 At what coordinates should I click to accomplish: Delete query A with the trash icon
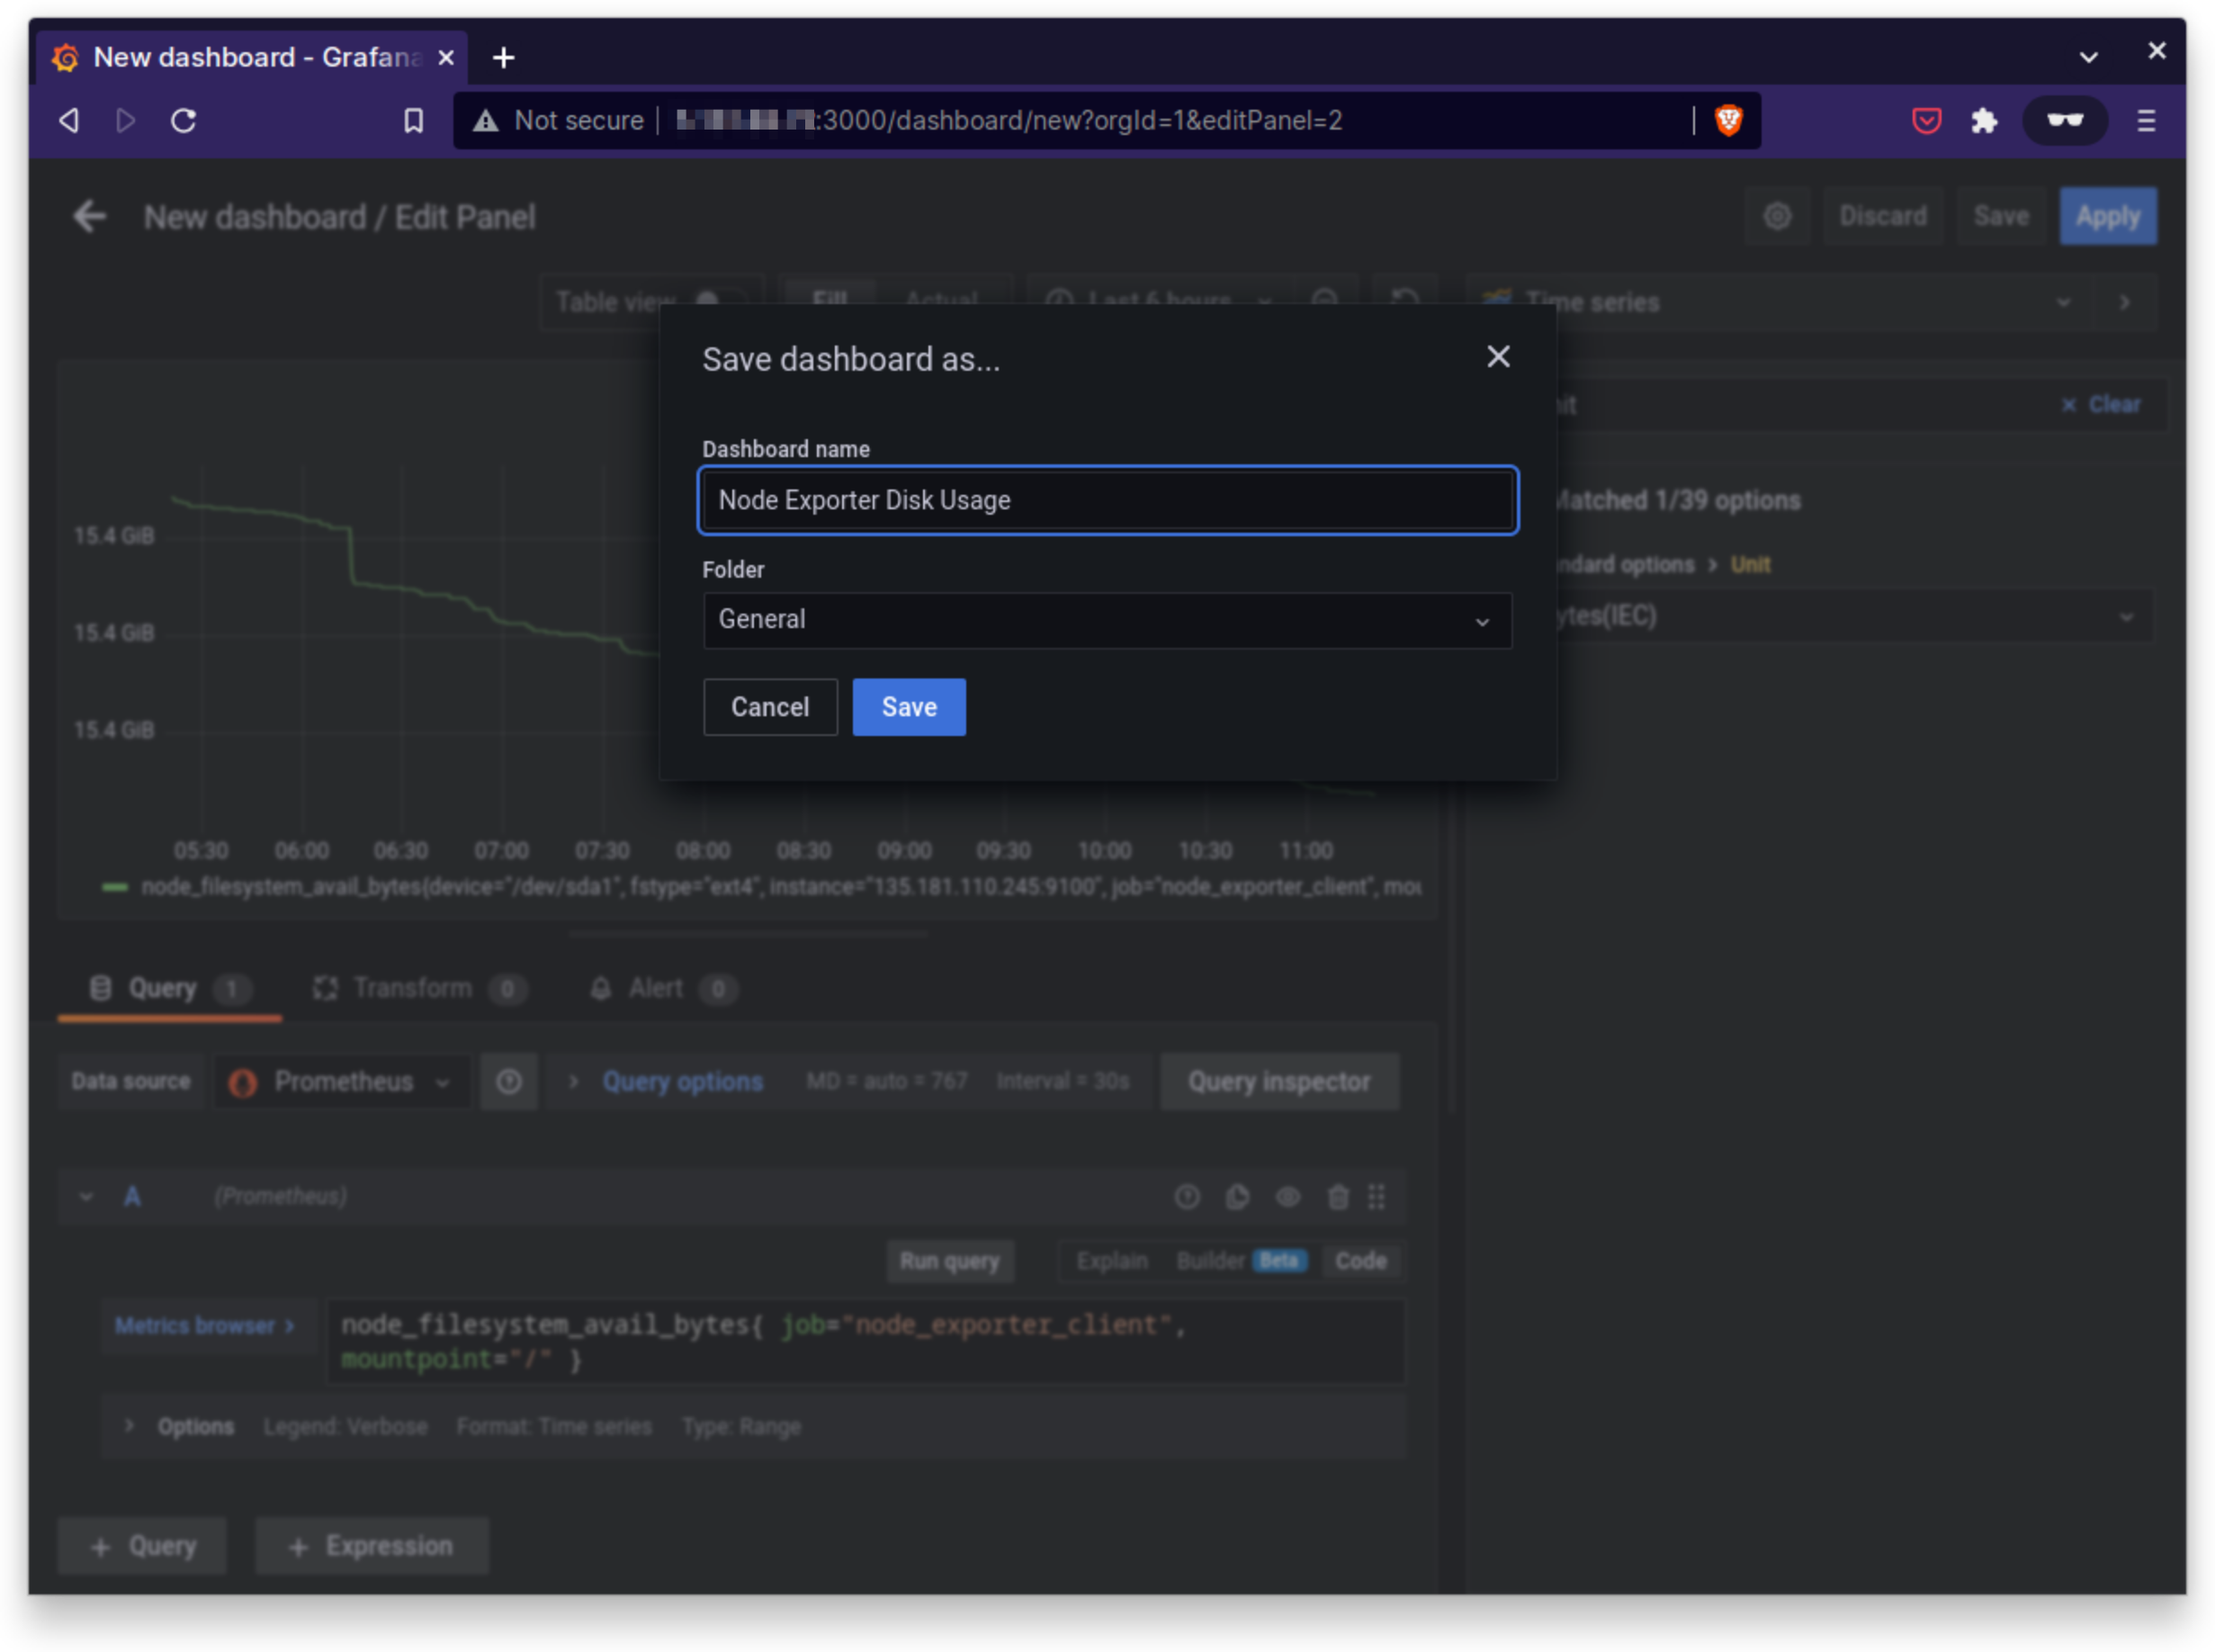(x=1338, y=1197)
